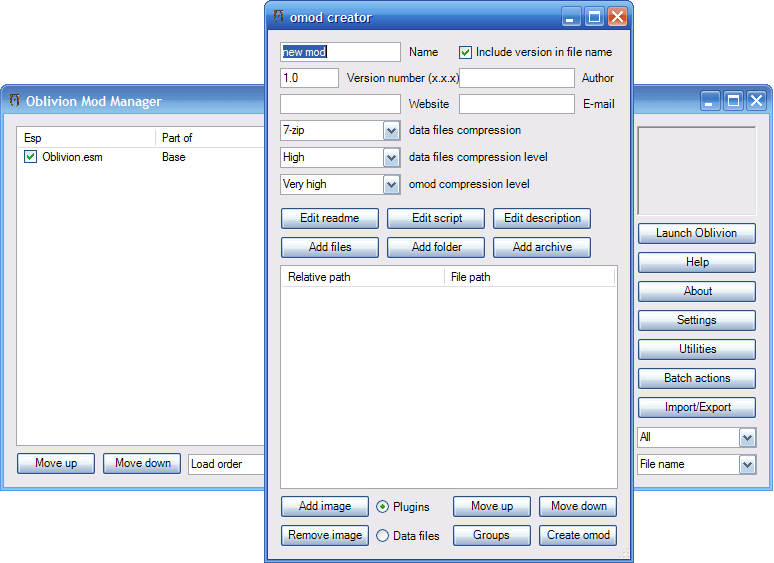Open the About button
The image size is (774, 563).
(x=697, y=292)
